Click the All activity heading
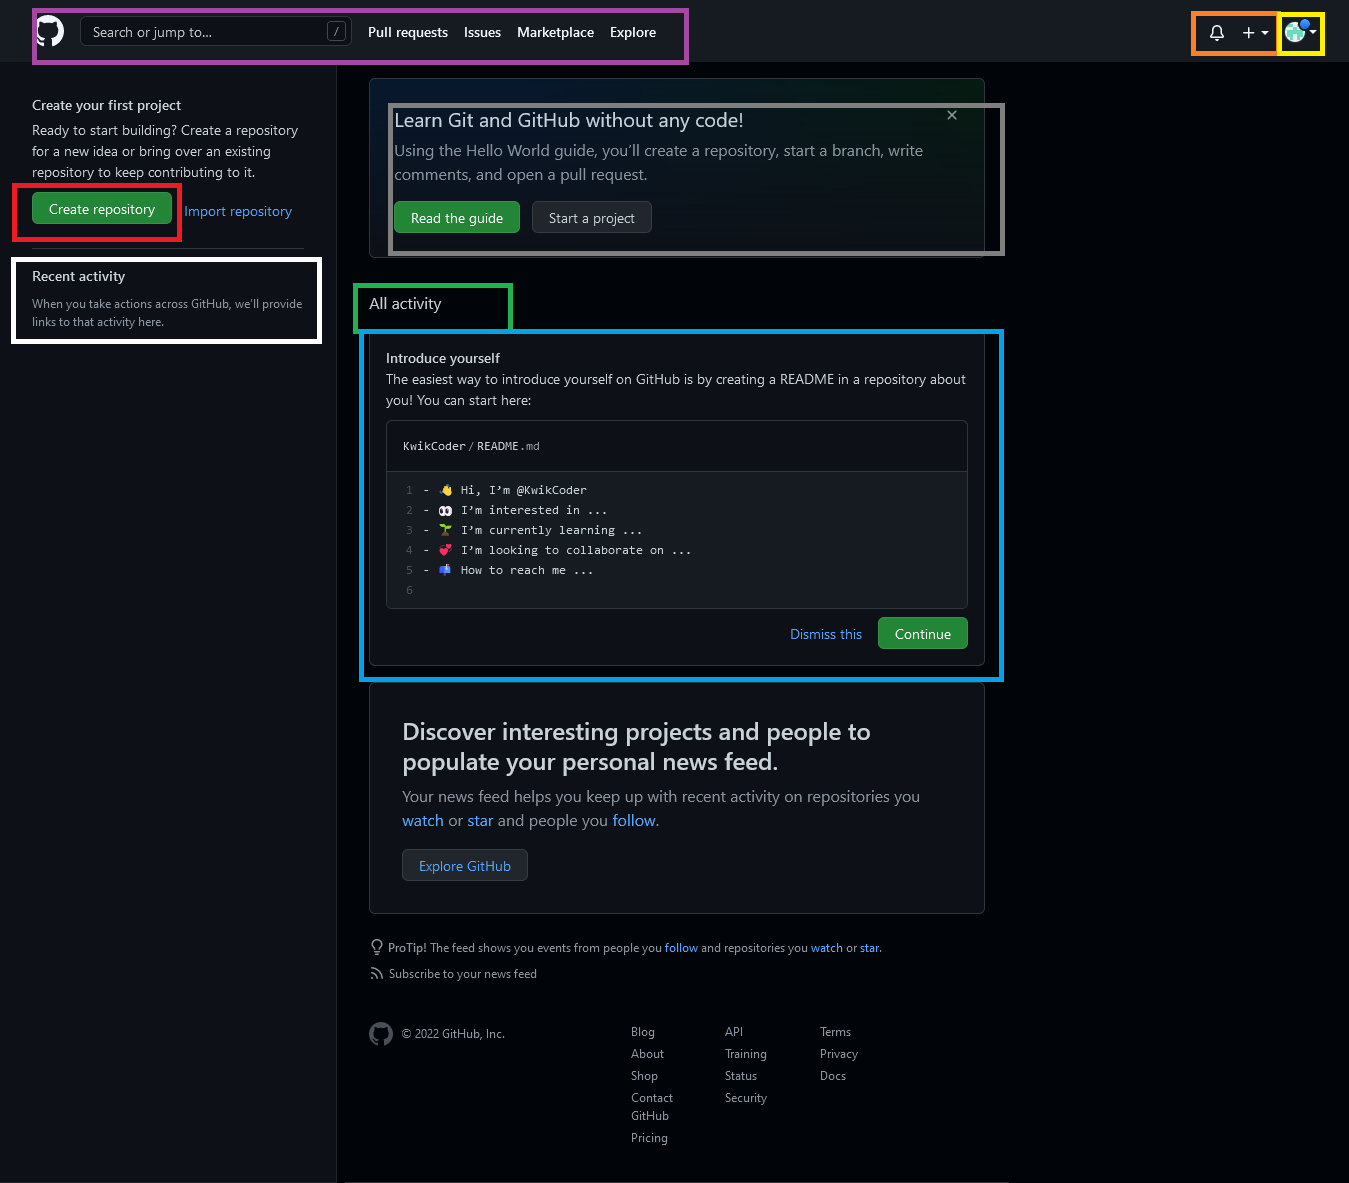Screen dimensions: 1349x1183 pos(405,304)
